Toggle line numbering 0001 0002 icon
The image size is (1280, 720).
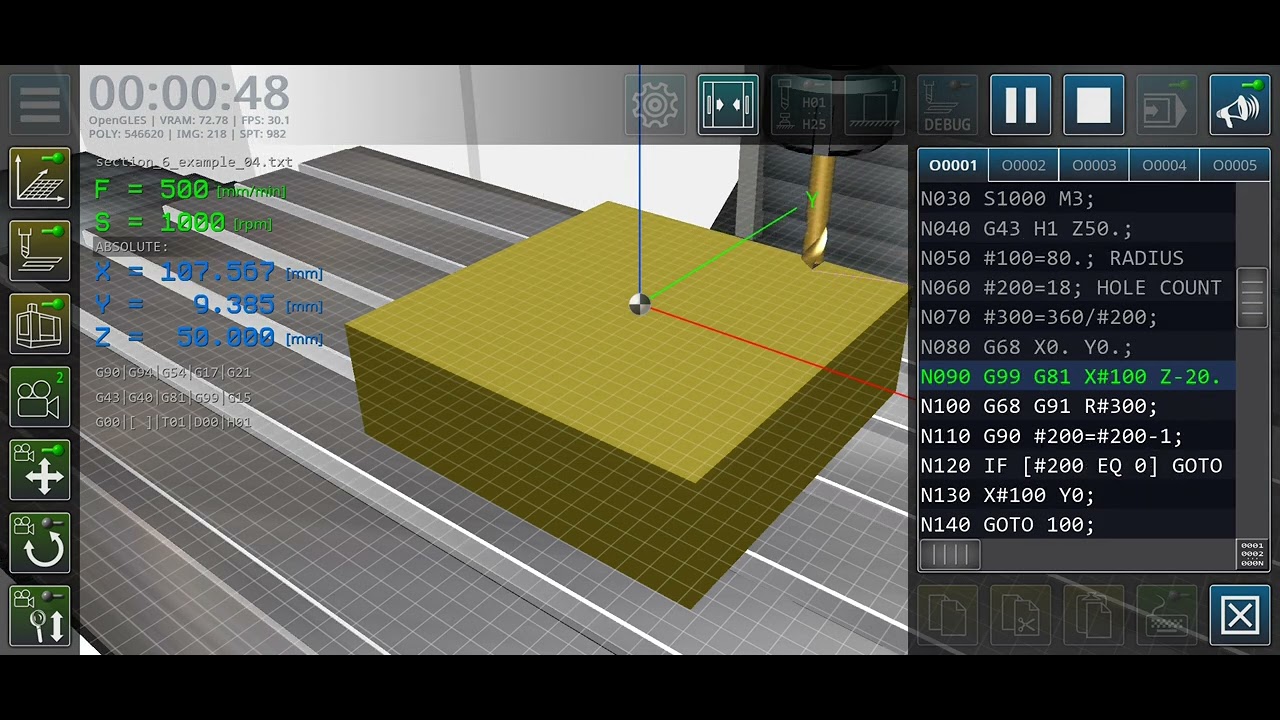(1253, 555)
